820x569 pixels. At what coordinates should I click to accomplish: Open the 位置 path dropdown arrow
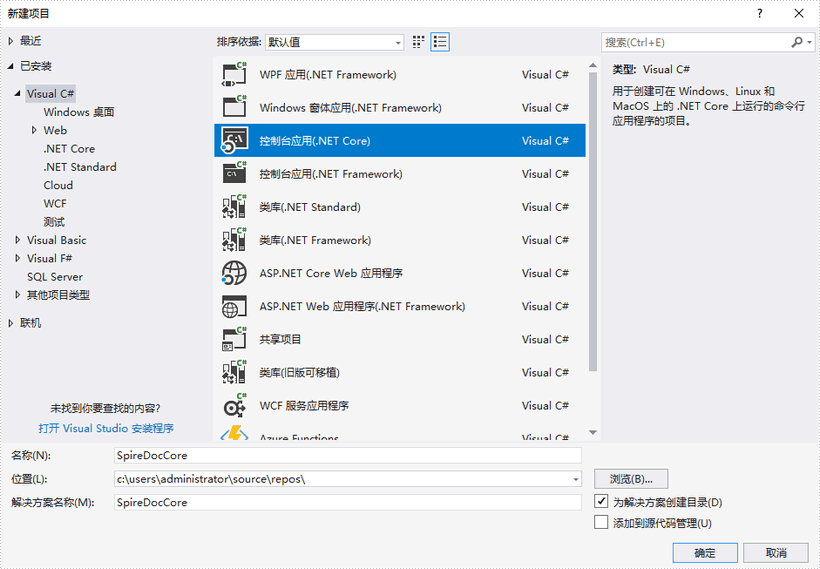pos(575,479)
